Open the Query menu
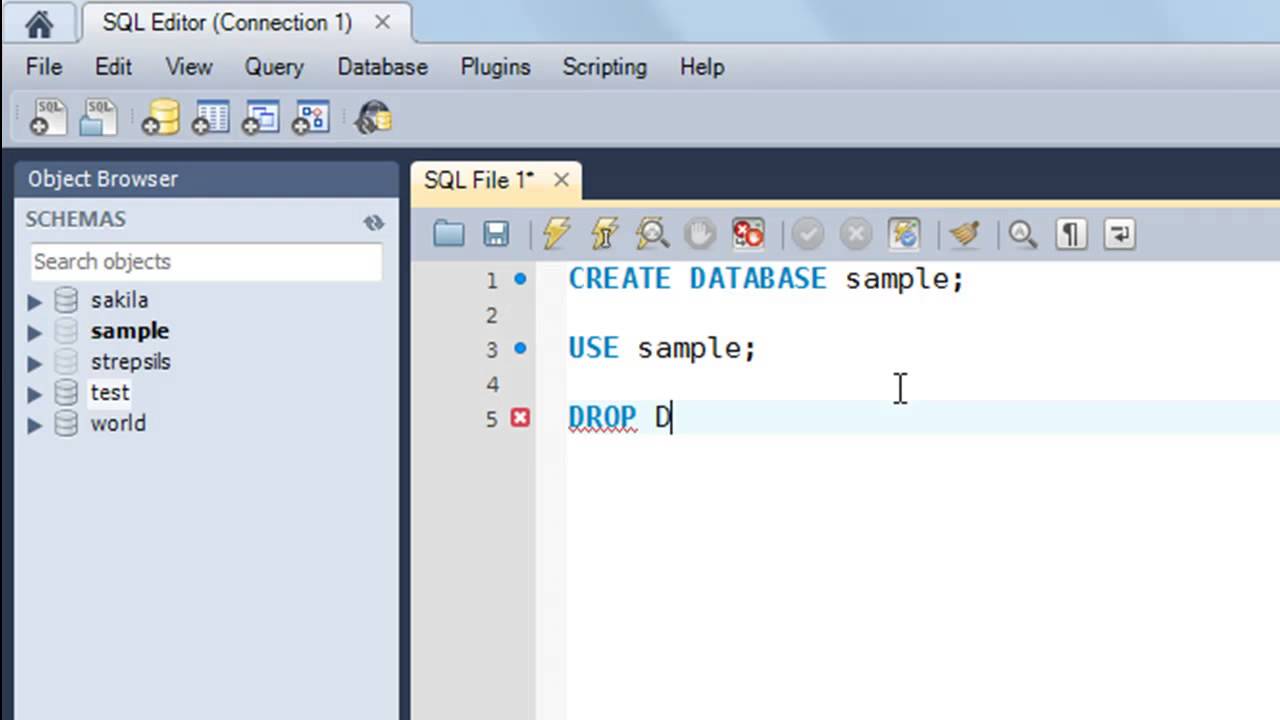This screenshot has width=1280, height=720. tap(274, 67)
